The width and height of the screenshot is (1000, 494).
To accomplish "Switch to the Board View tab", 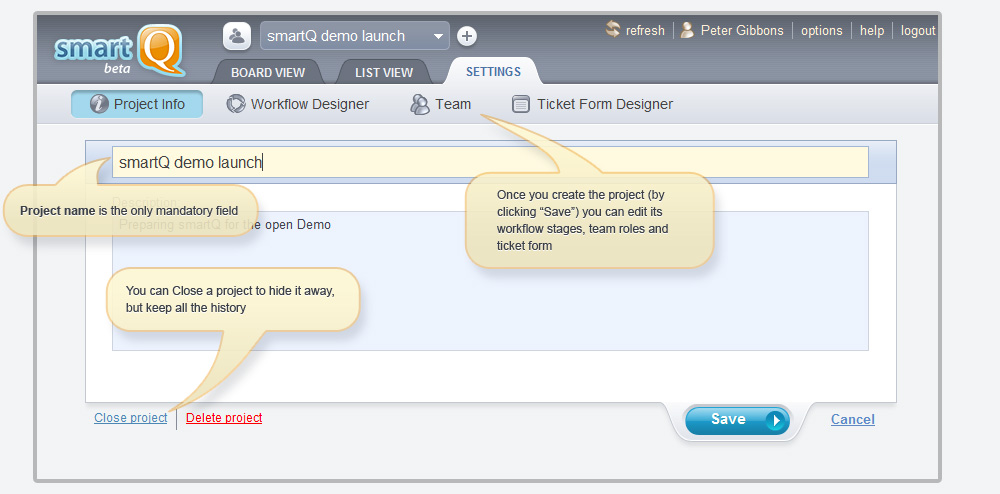I will (x=268, y=72).
